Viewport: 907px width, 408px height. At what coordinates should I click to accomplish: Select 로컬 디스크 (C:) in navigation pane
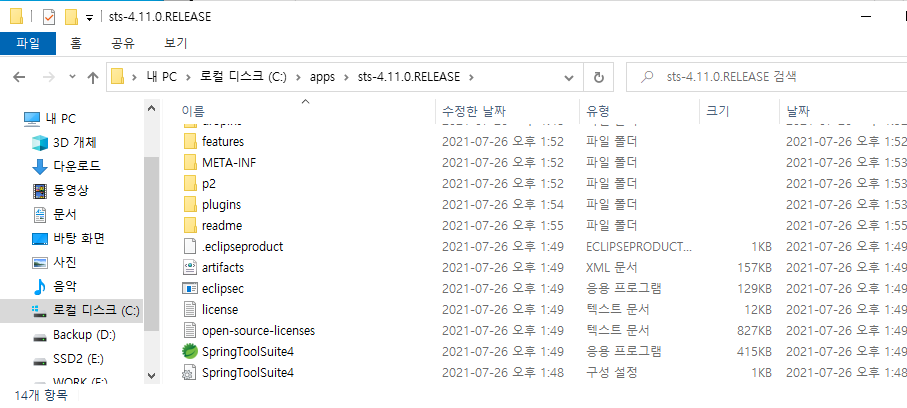click(71, 311)
